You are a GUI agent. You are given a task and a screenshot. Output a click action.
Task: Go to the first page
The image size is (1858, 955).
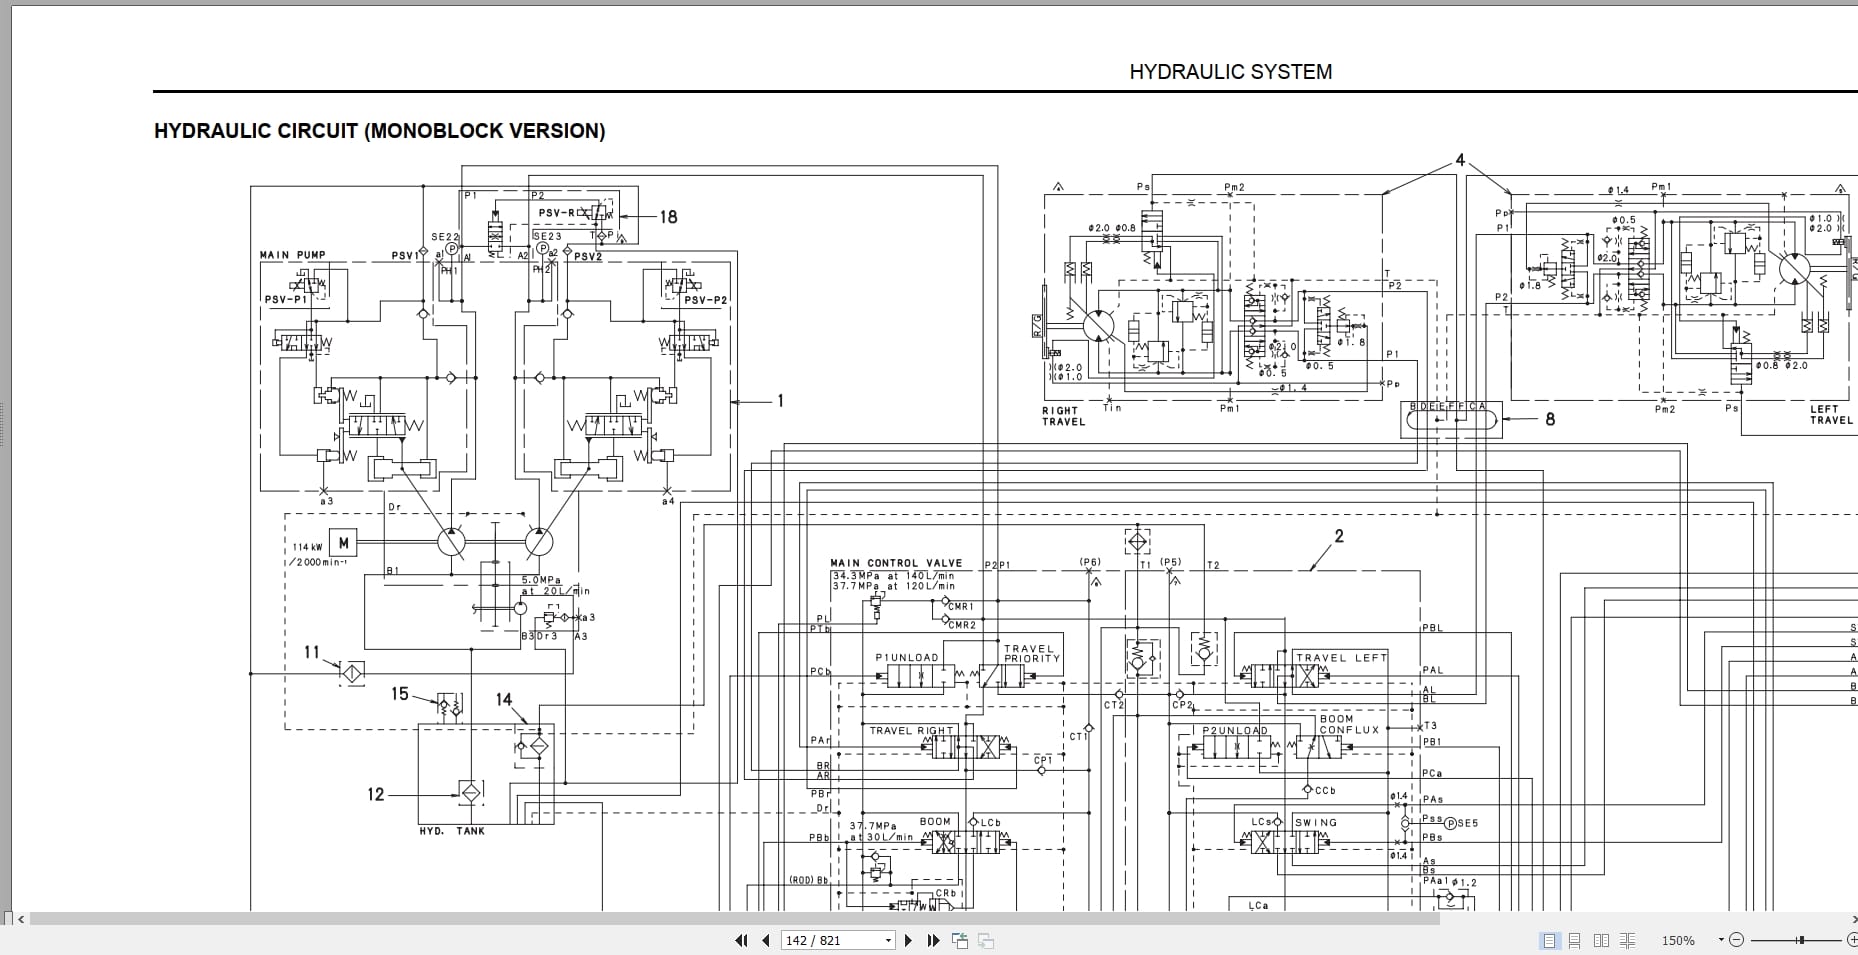click(x=741, y=940)
